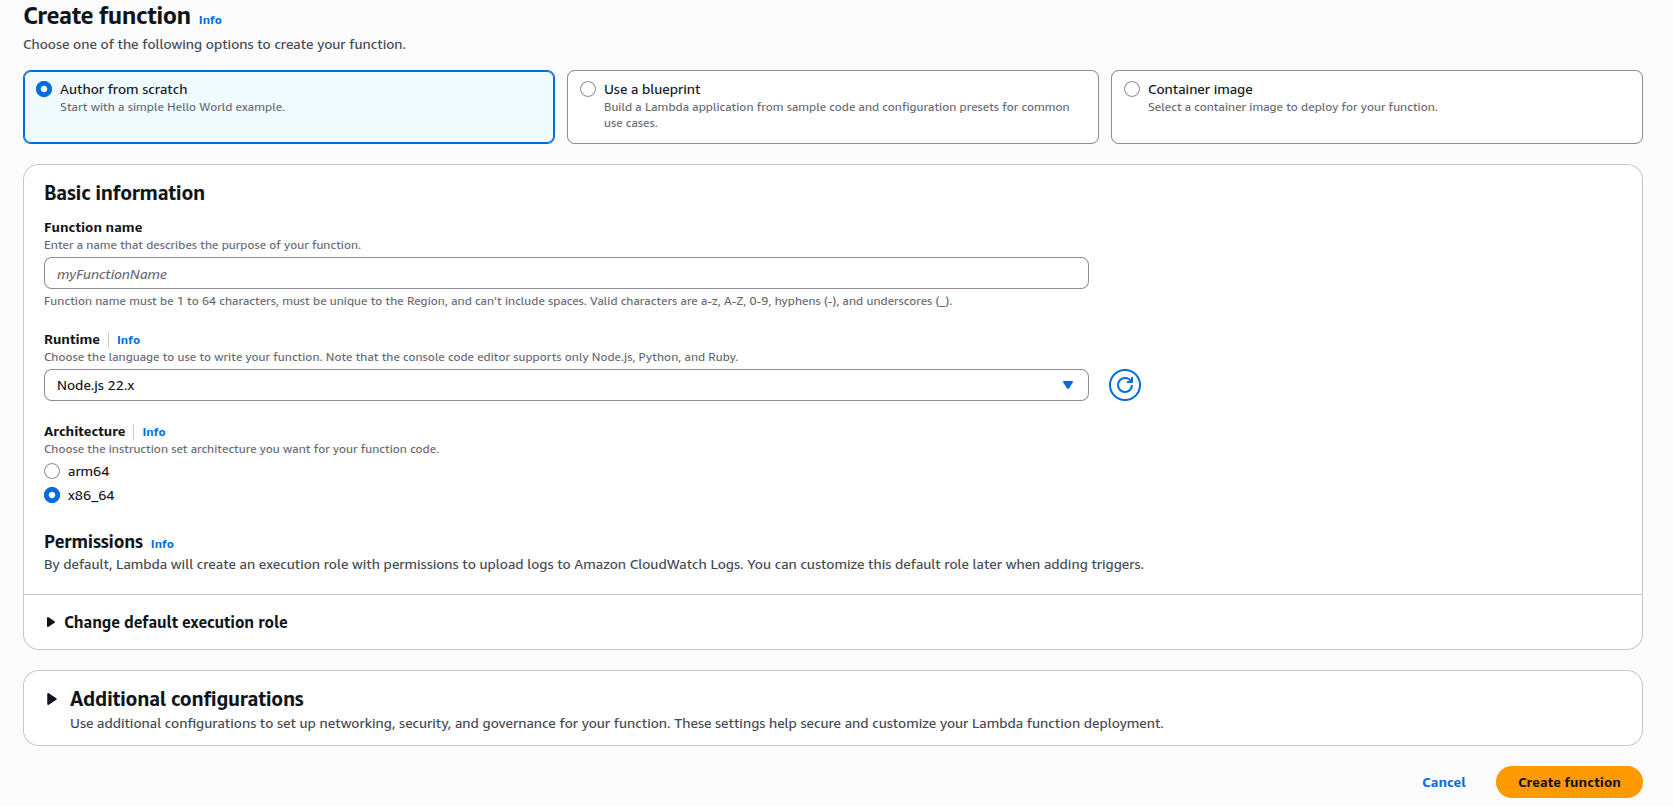Refresh the runtime list with circular arrow icon

click(1125, 385)
